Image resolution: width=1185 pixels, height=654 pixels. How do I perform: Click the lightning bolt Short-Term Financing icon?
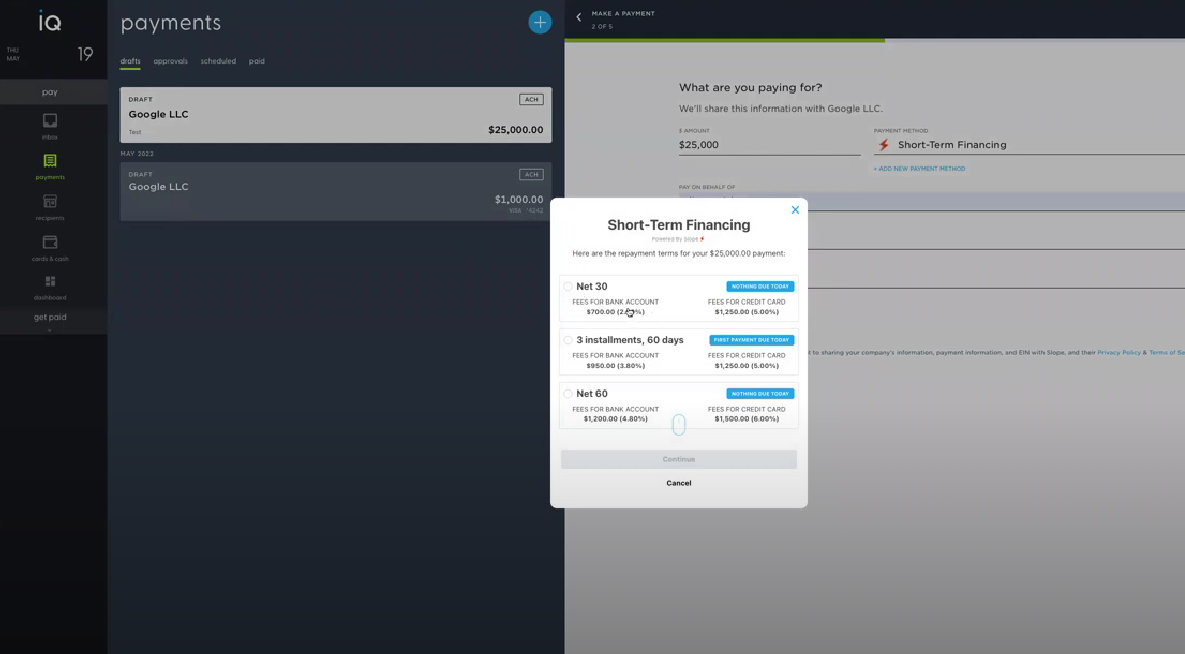[x=883, y=144]
